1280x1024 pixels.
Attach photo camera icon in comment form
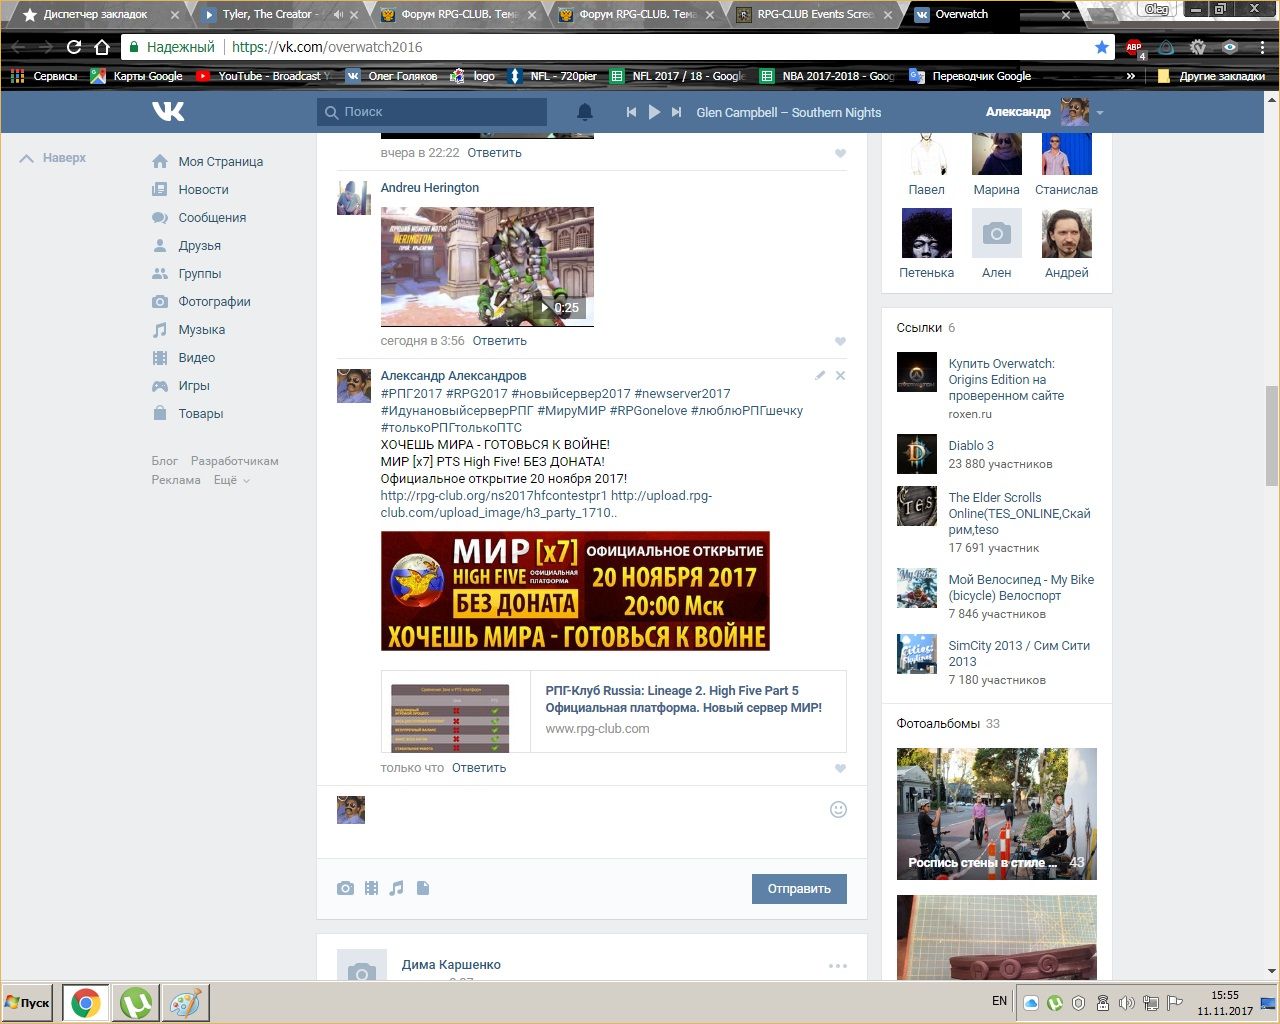coord(345,888)
